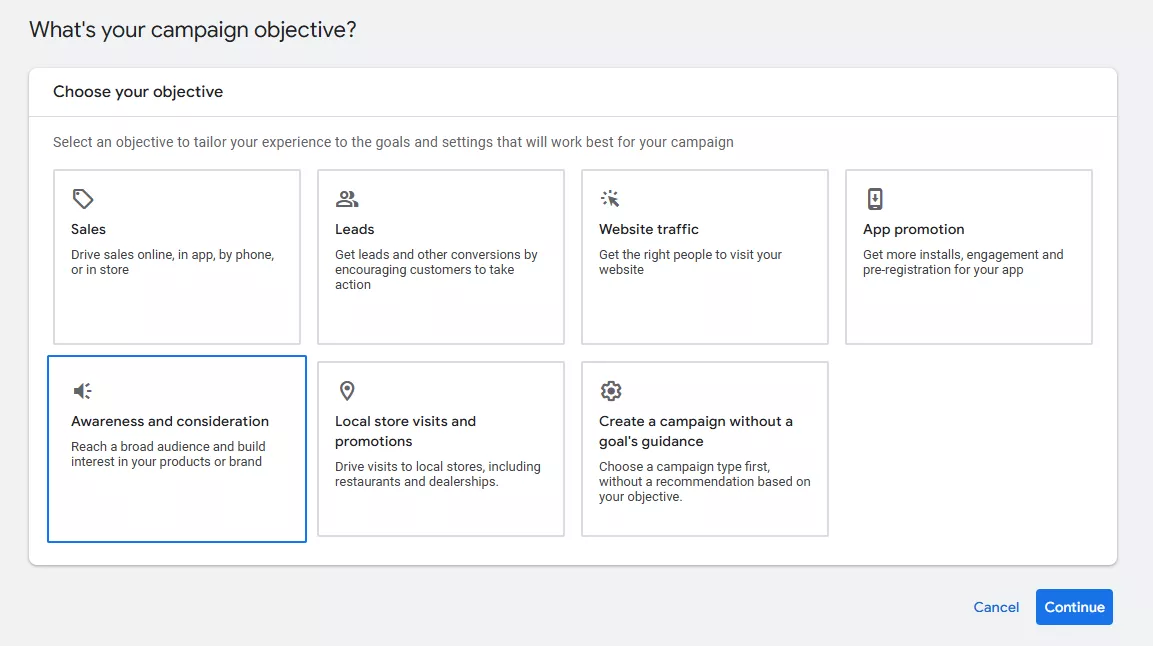Click 'Drive visits to local stores' description
Screen dimensions: 1153x646
click(x=437, y=474)
